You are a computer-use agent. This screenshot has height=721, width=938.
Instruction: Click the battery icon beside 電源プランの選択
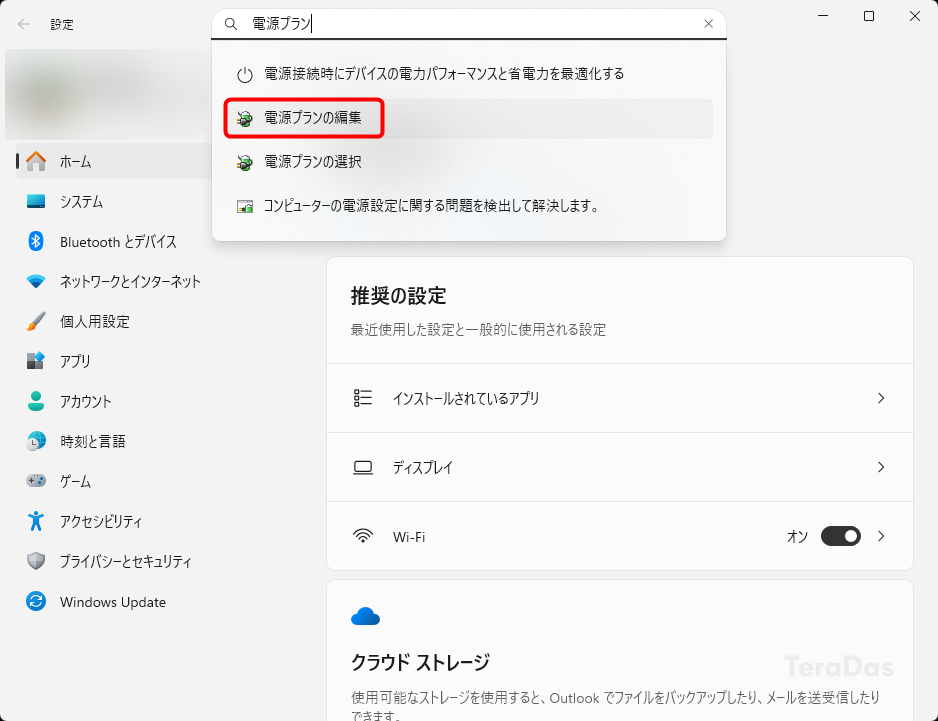coord(245,162)
